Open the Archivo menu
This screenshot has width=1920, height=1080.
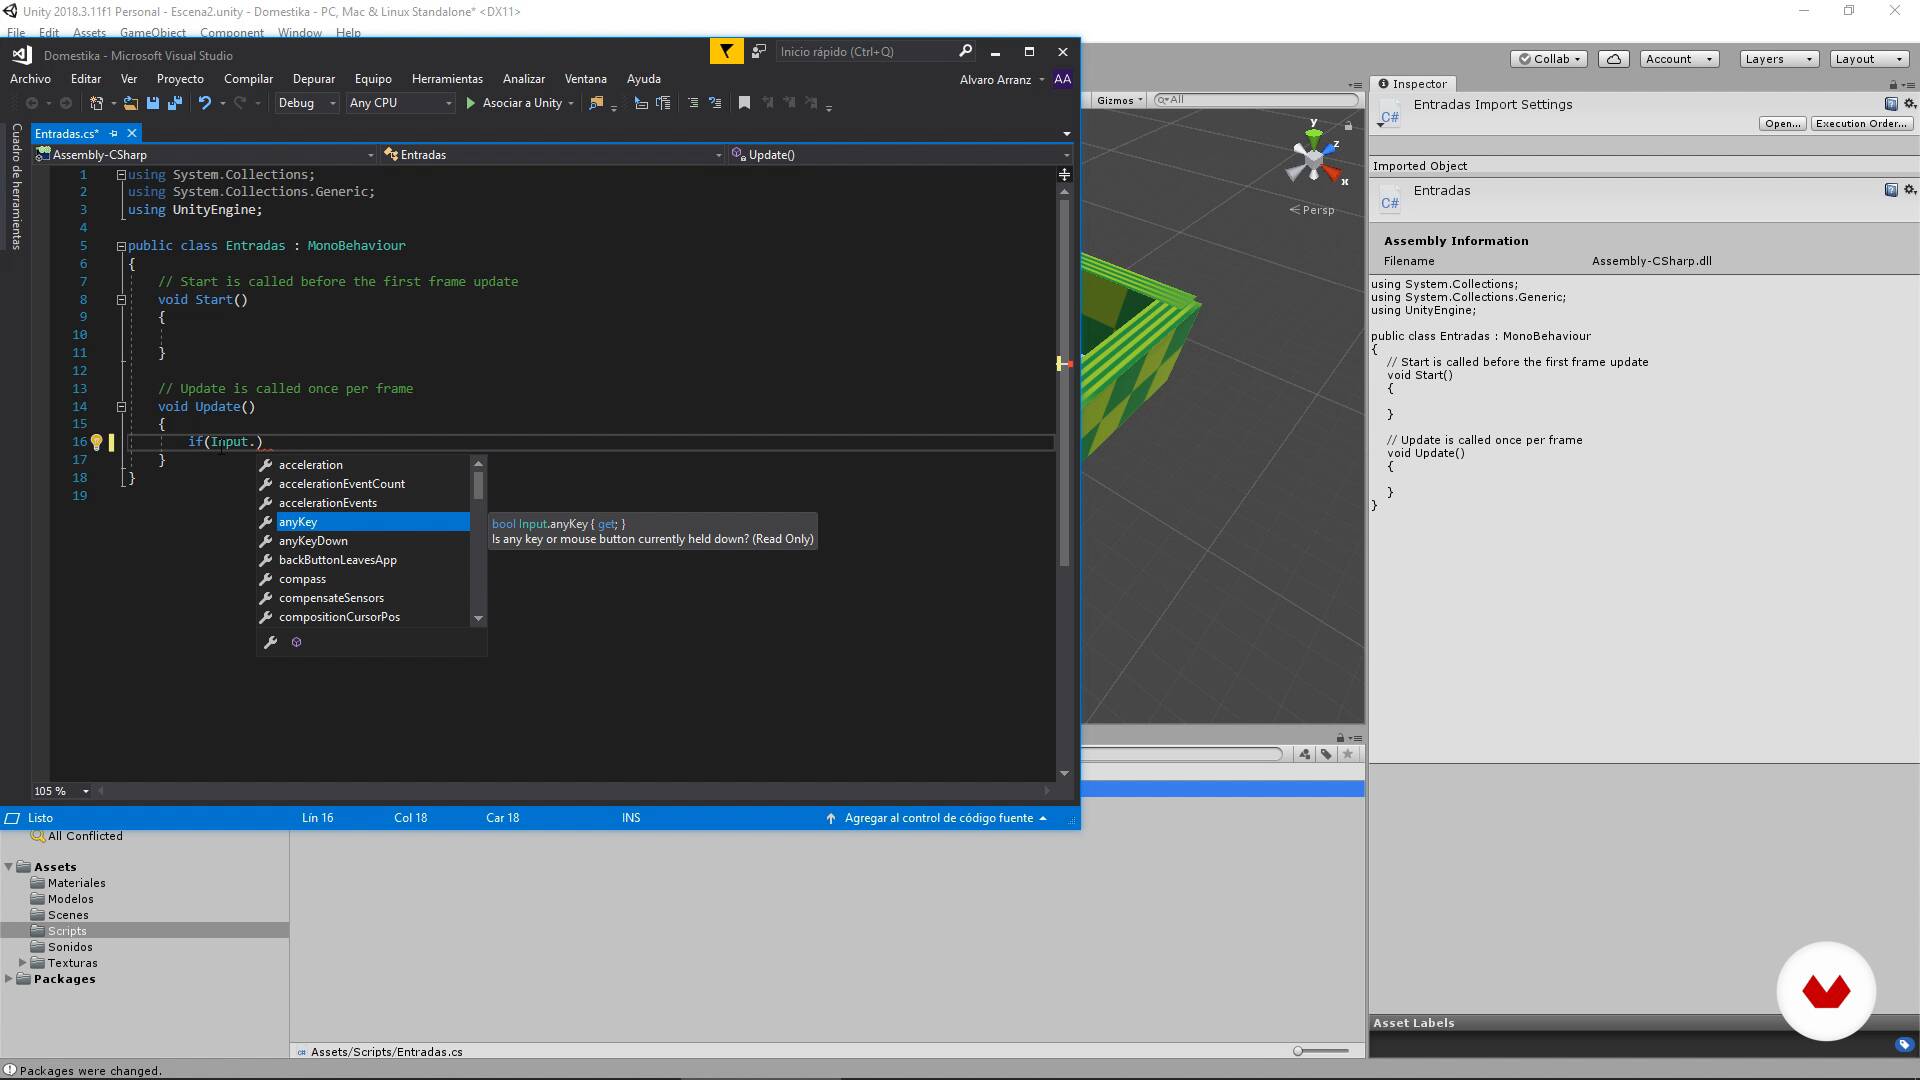tap(30, 79)
